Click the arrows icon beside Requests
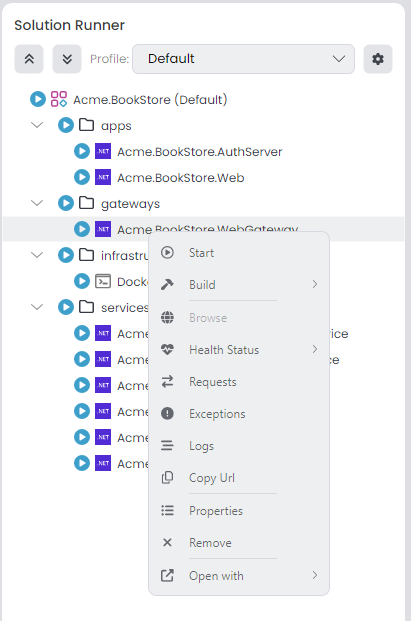This screenshot has height=621, width=411. click(x=167, y=381)
